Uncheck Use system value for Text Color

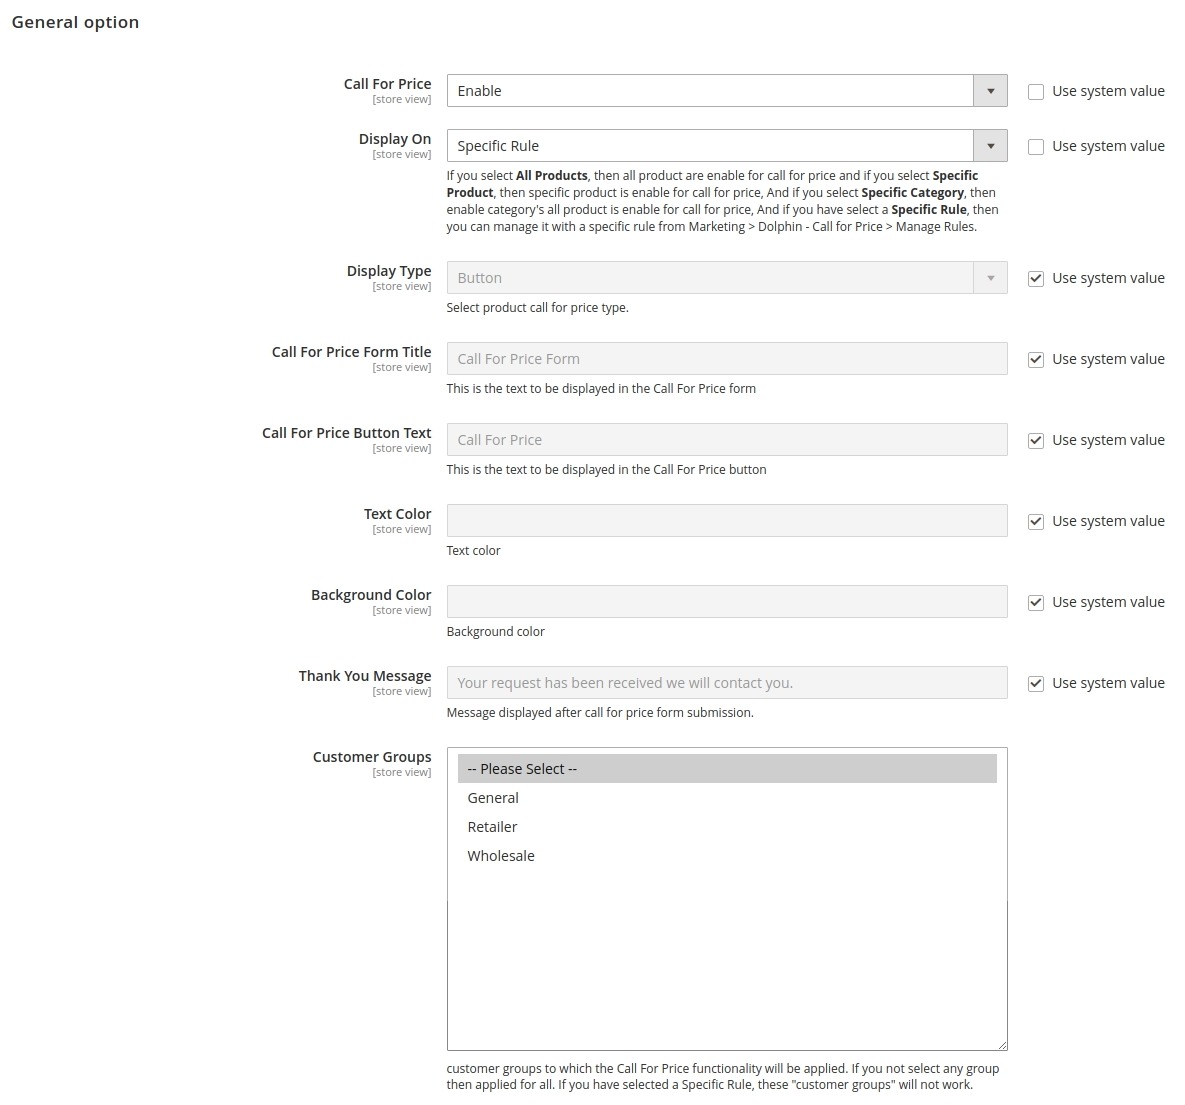tap(1036, 522)
